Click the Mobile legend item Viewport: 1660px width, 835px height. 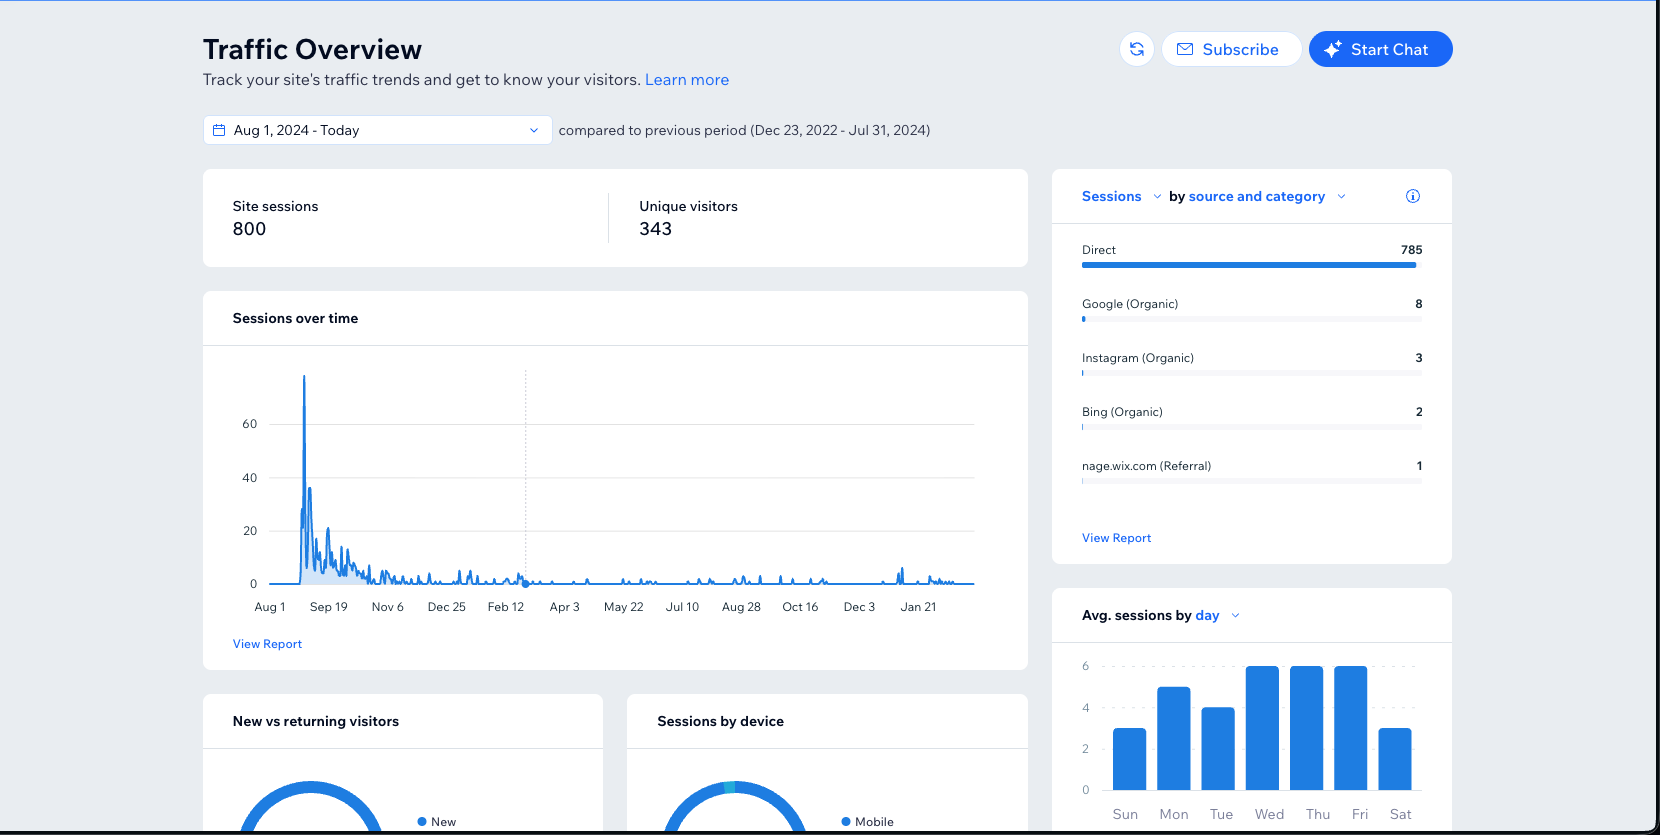(868, 822)
